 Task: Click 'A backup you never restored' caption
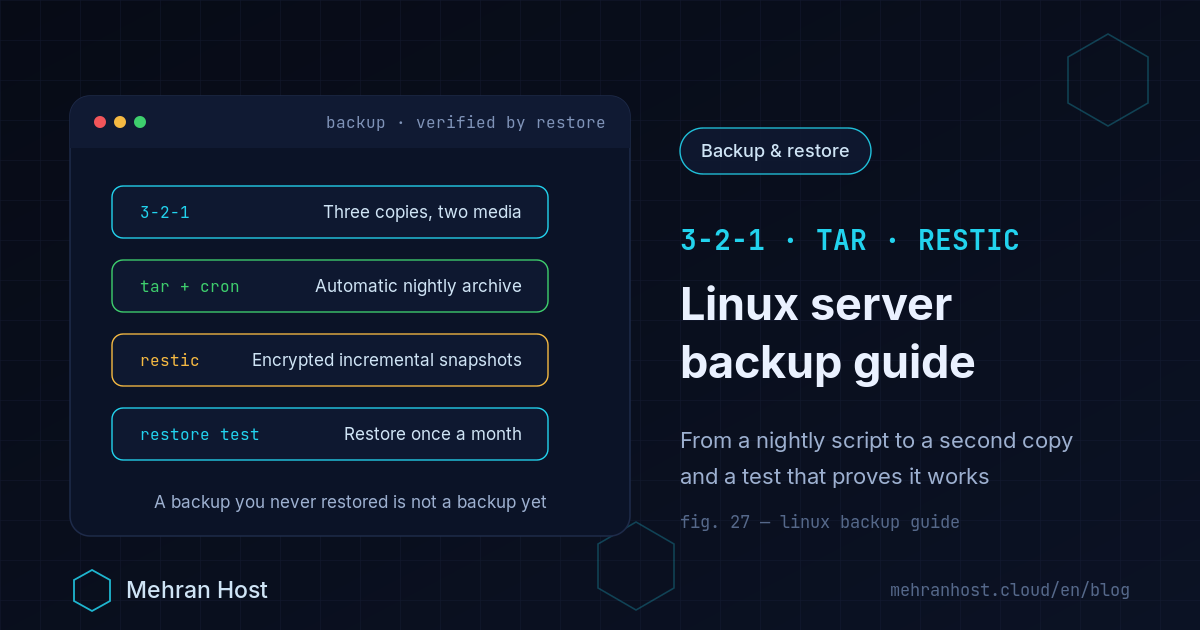[350, 502]
